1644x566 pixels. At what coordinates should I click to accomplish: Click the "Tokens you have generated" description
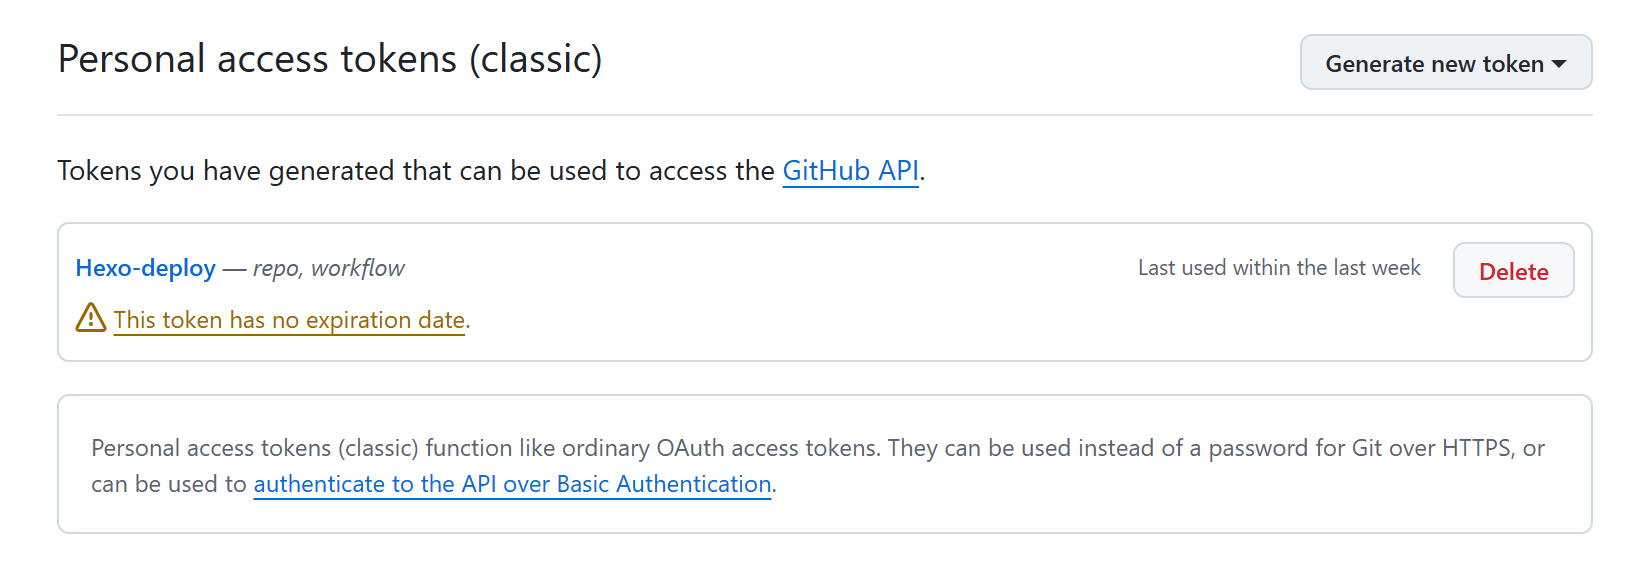coord(415,171)
